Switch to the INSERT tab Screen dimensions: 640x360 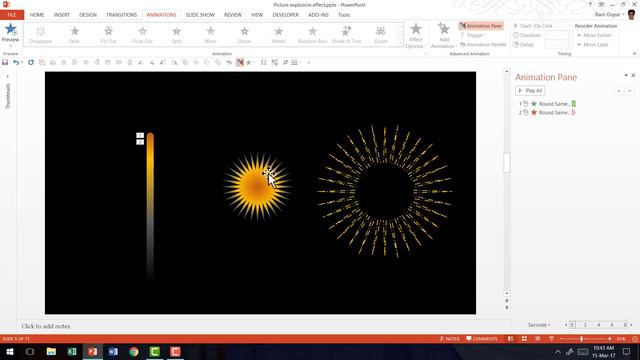[62, 15]
